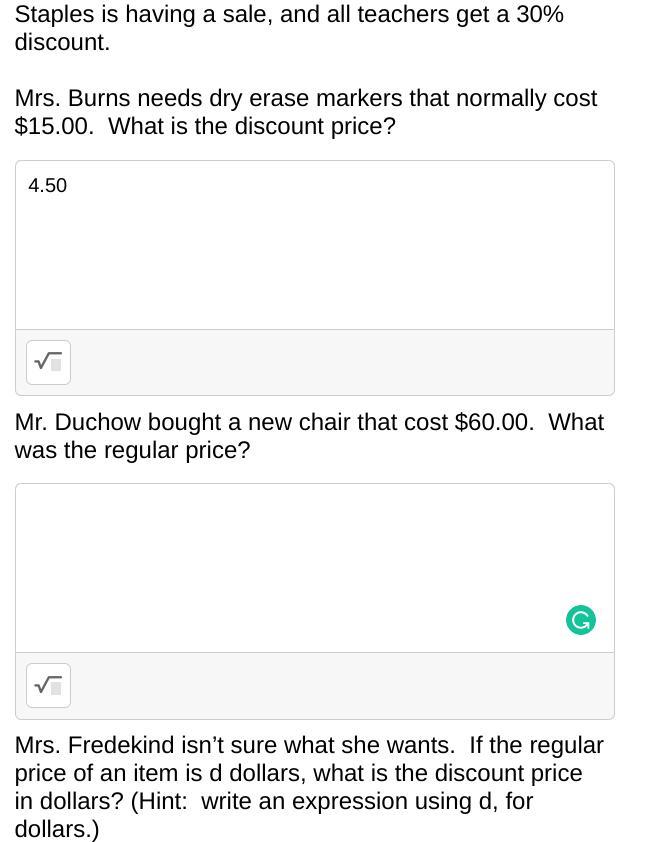The height and width of the screenshot is (842, 660).
Task: Open equation editor below the chair answer
Action: point(48,685)
